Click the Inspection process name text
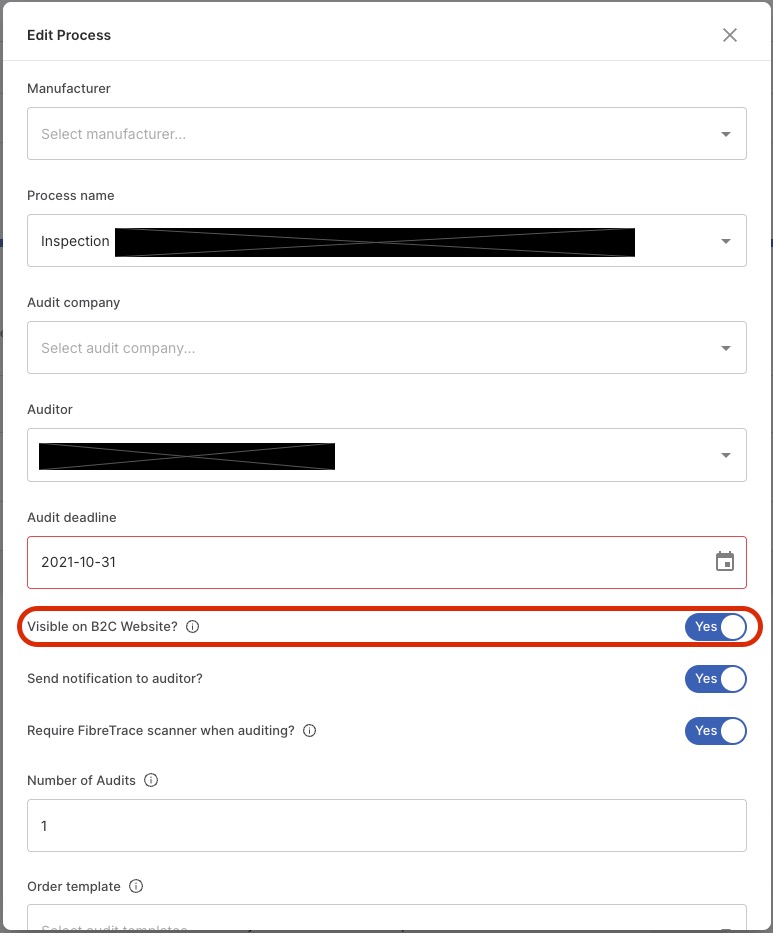Viewport: 773px width, 933px height. tap(75, 241)
